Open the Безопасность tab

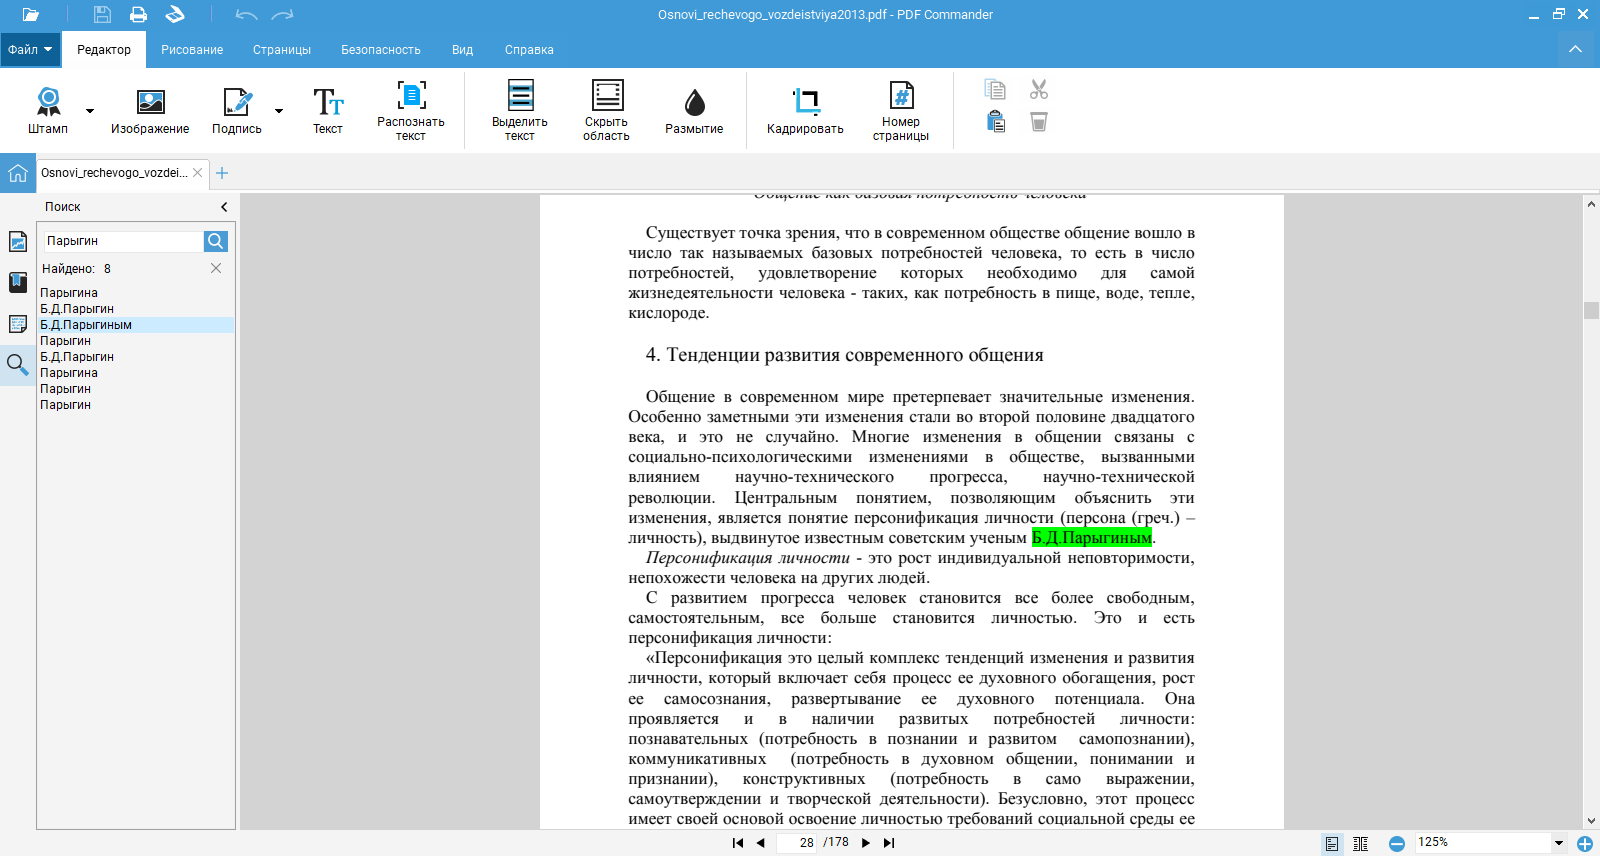tap(381, 49)
